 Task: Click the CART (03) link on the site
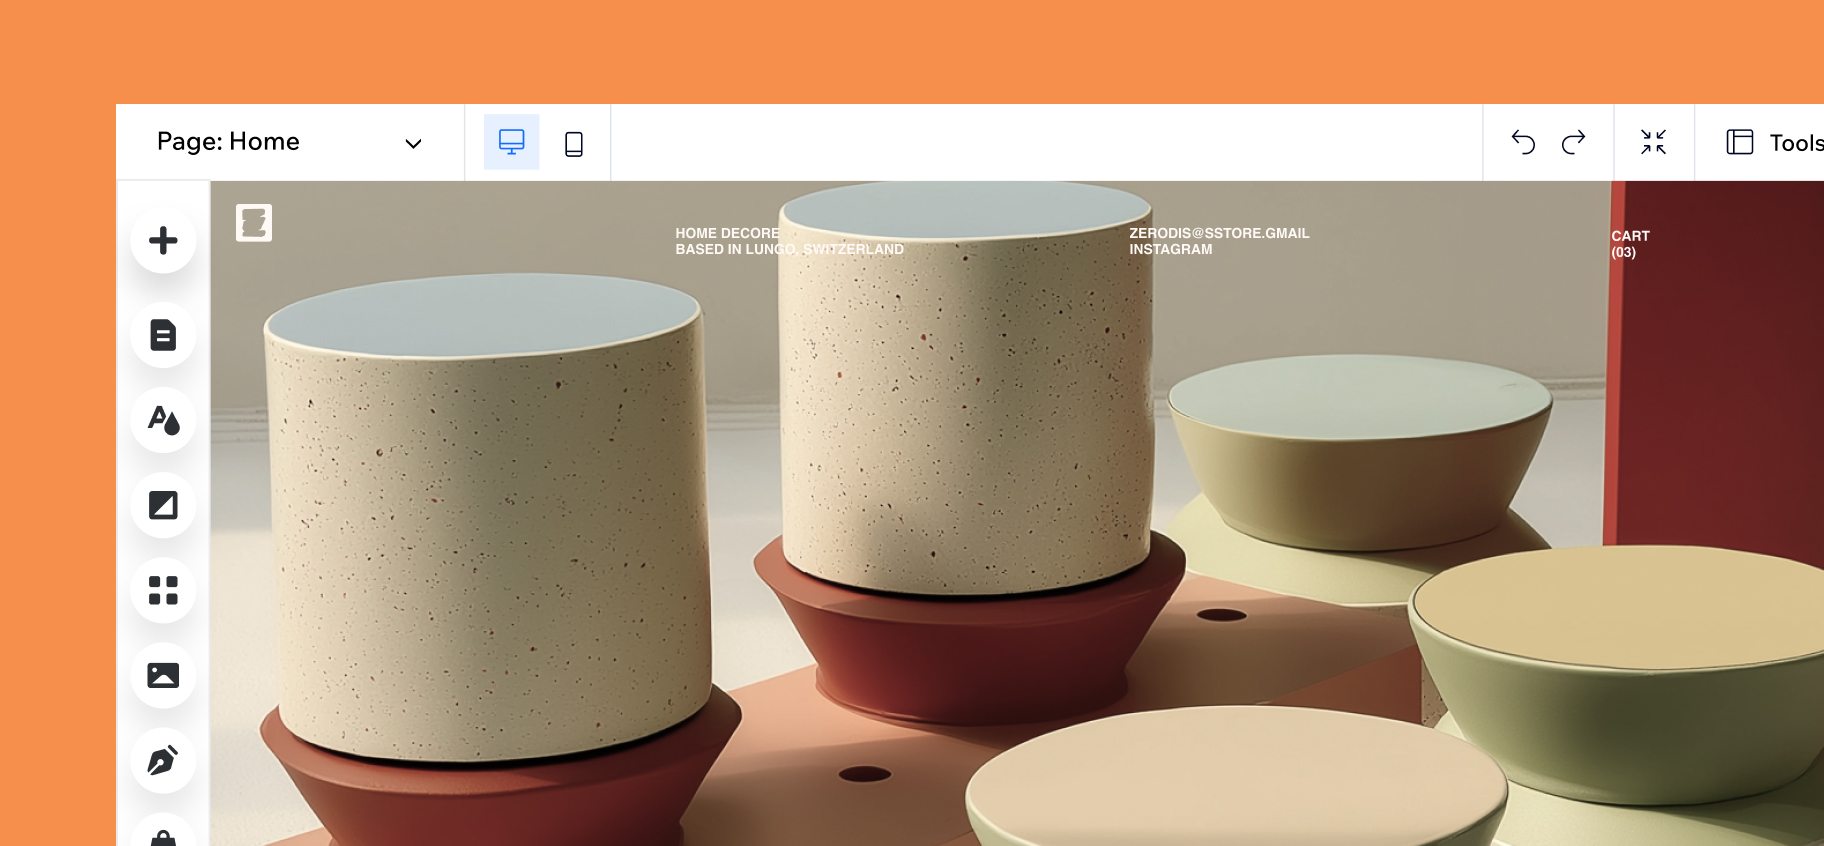click(1630, 244)
